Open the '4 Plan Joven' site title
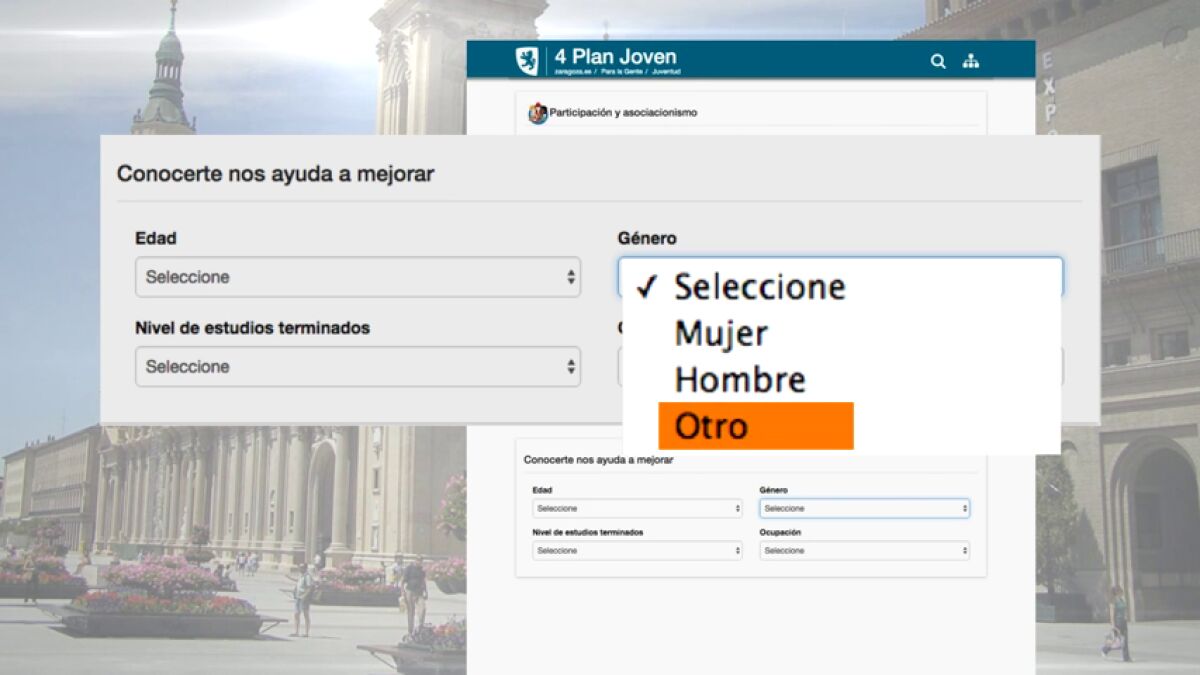Viewport: 1200px width, 675px height. (x=615, y=56)
